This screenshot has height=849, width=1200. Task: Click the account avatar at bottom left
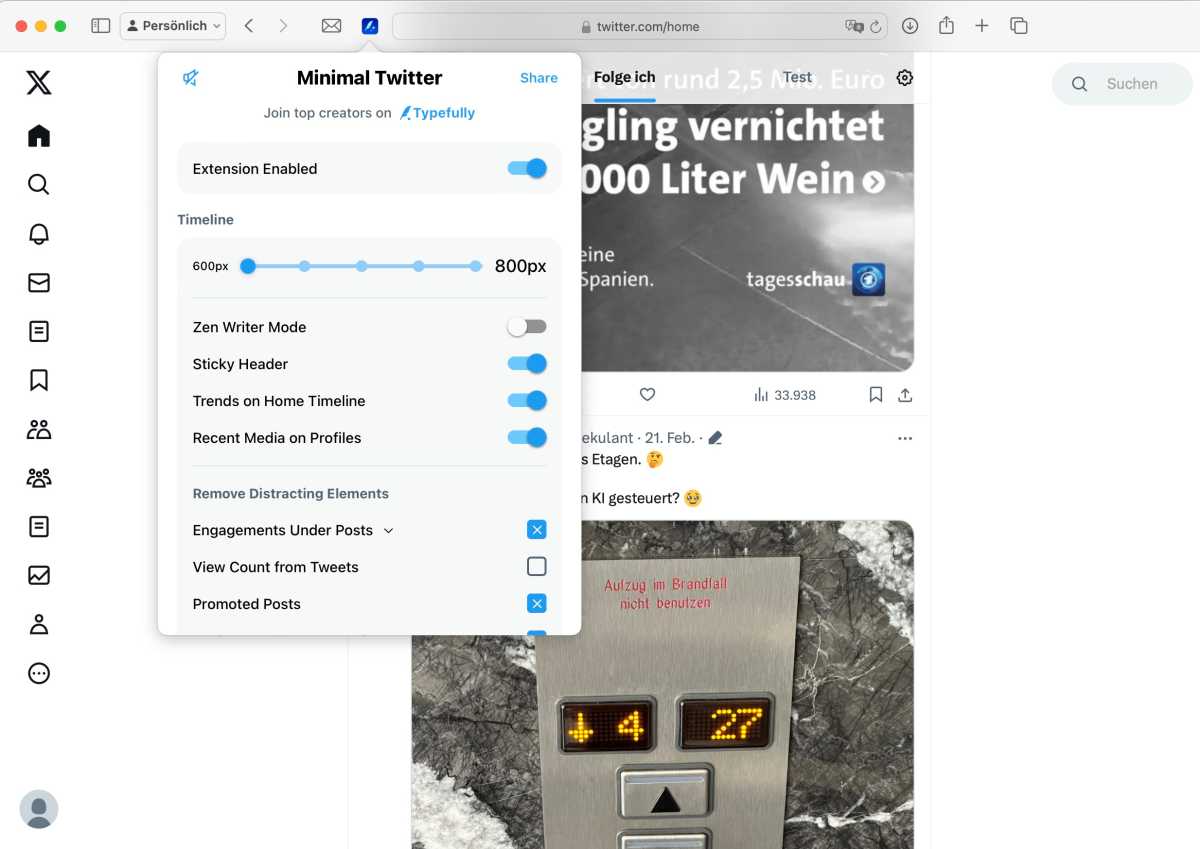coord(39,809)
